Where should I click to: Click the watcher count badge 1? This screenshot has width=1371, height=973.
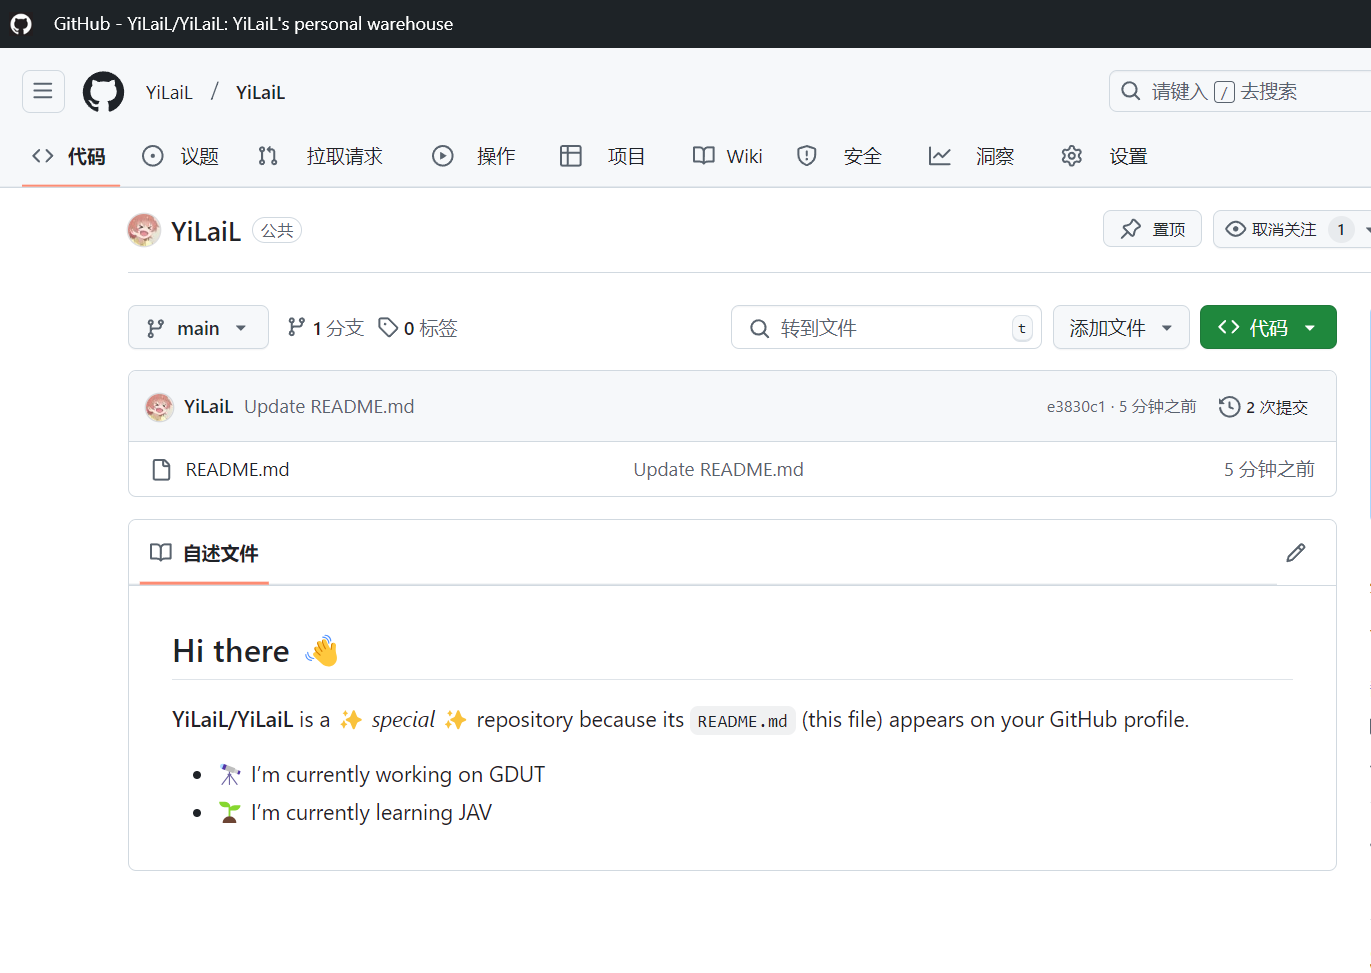click(x=1341, y=229)
